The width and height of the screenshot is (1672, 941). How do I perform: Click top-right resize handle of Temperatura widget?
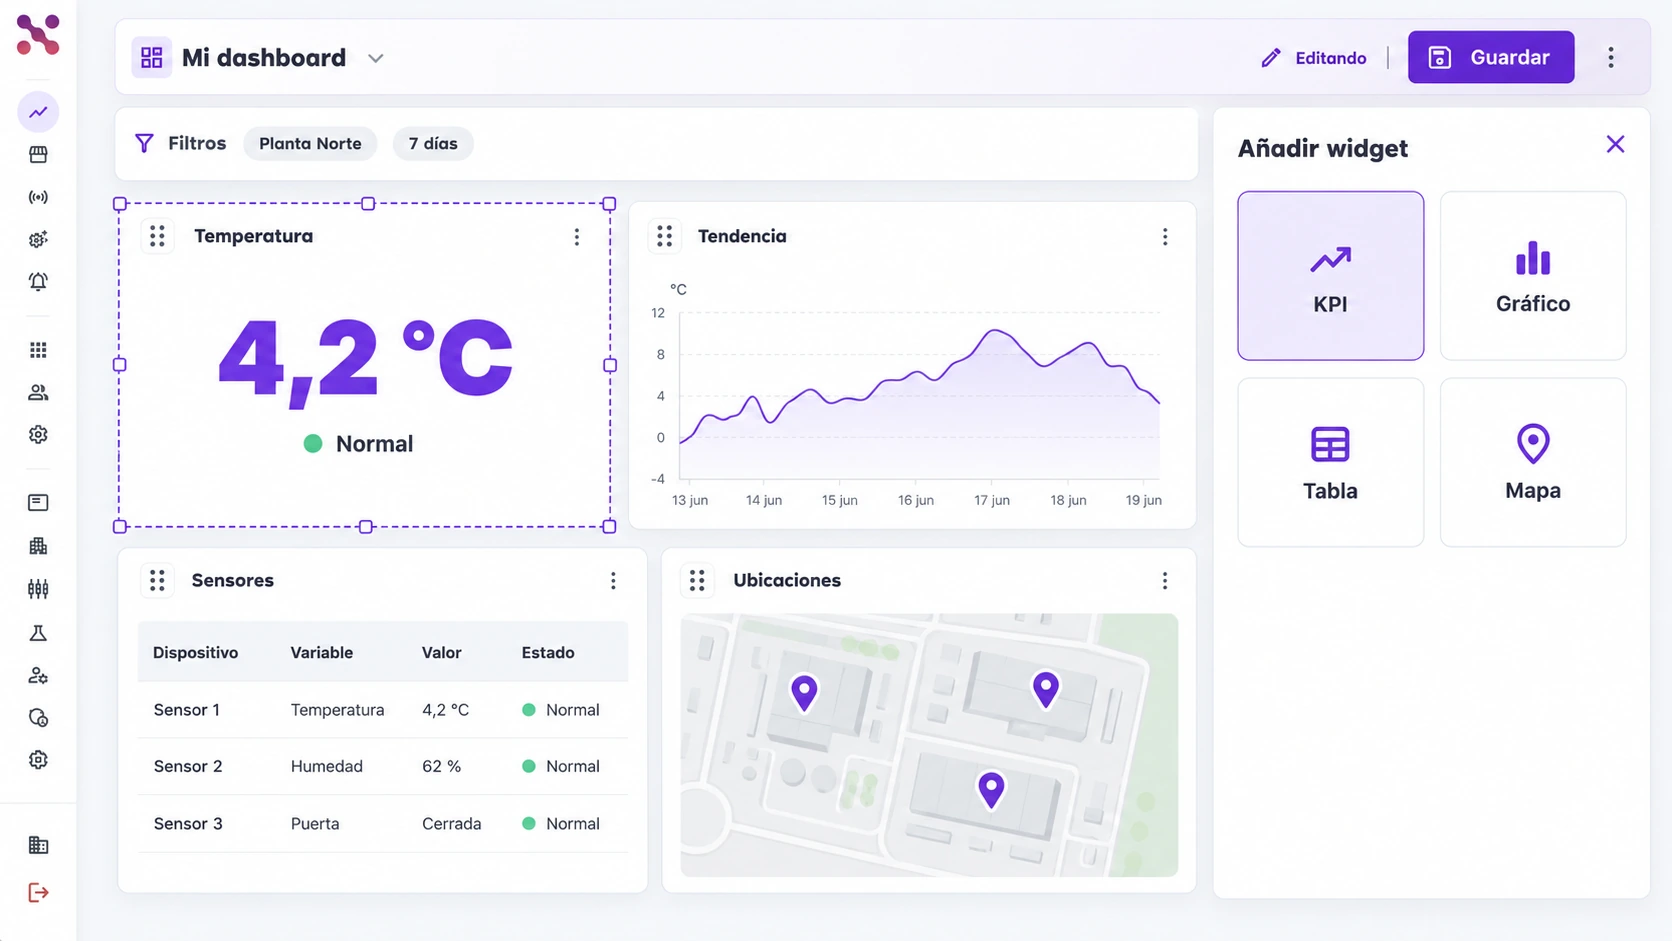tap(609, 204)
